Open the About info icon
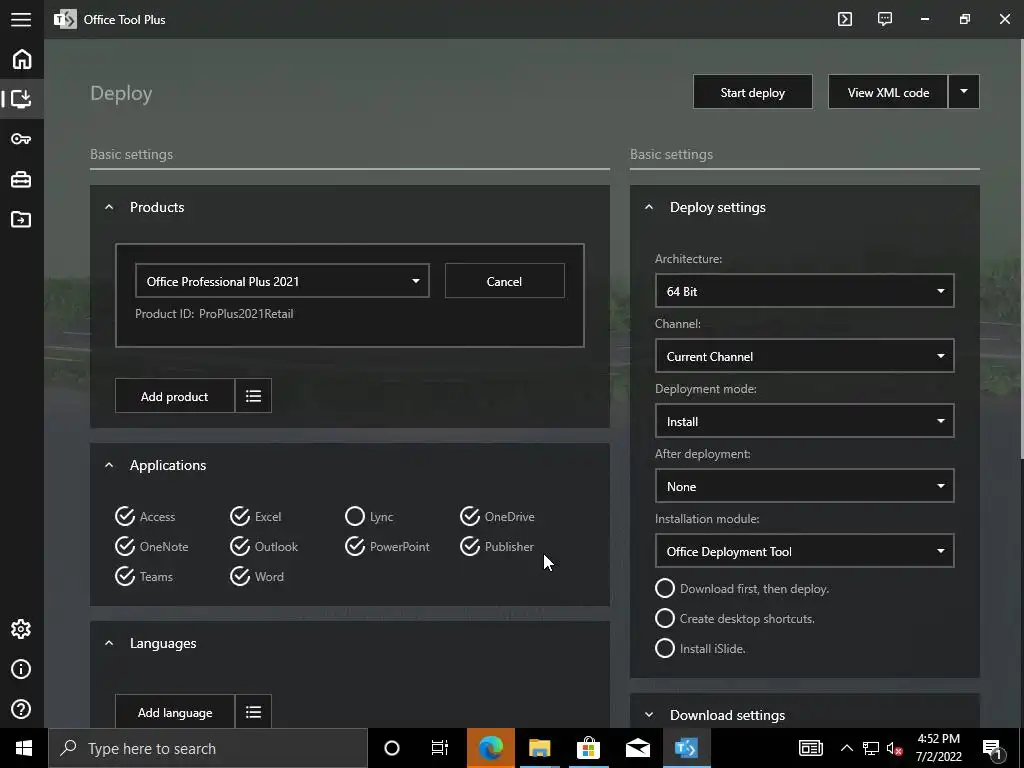Screen dimensions: 1024x768 pos(21,669)
